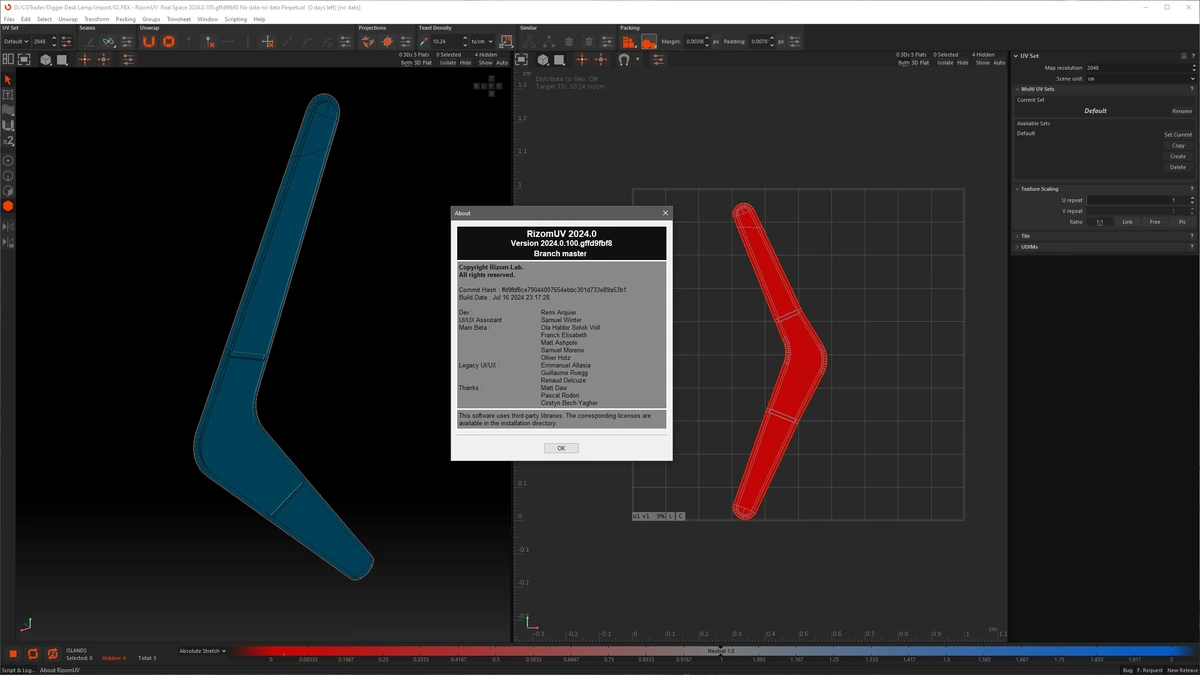Screen dimensions: 1200x675
Task: Click the U repeat value field
Action: point(1135,200)
